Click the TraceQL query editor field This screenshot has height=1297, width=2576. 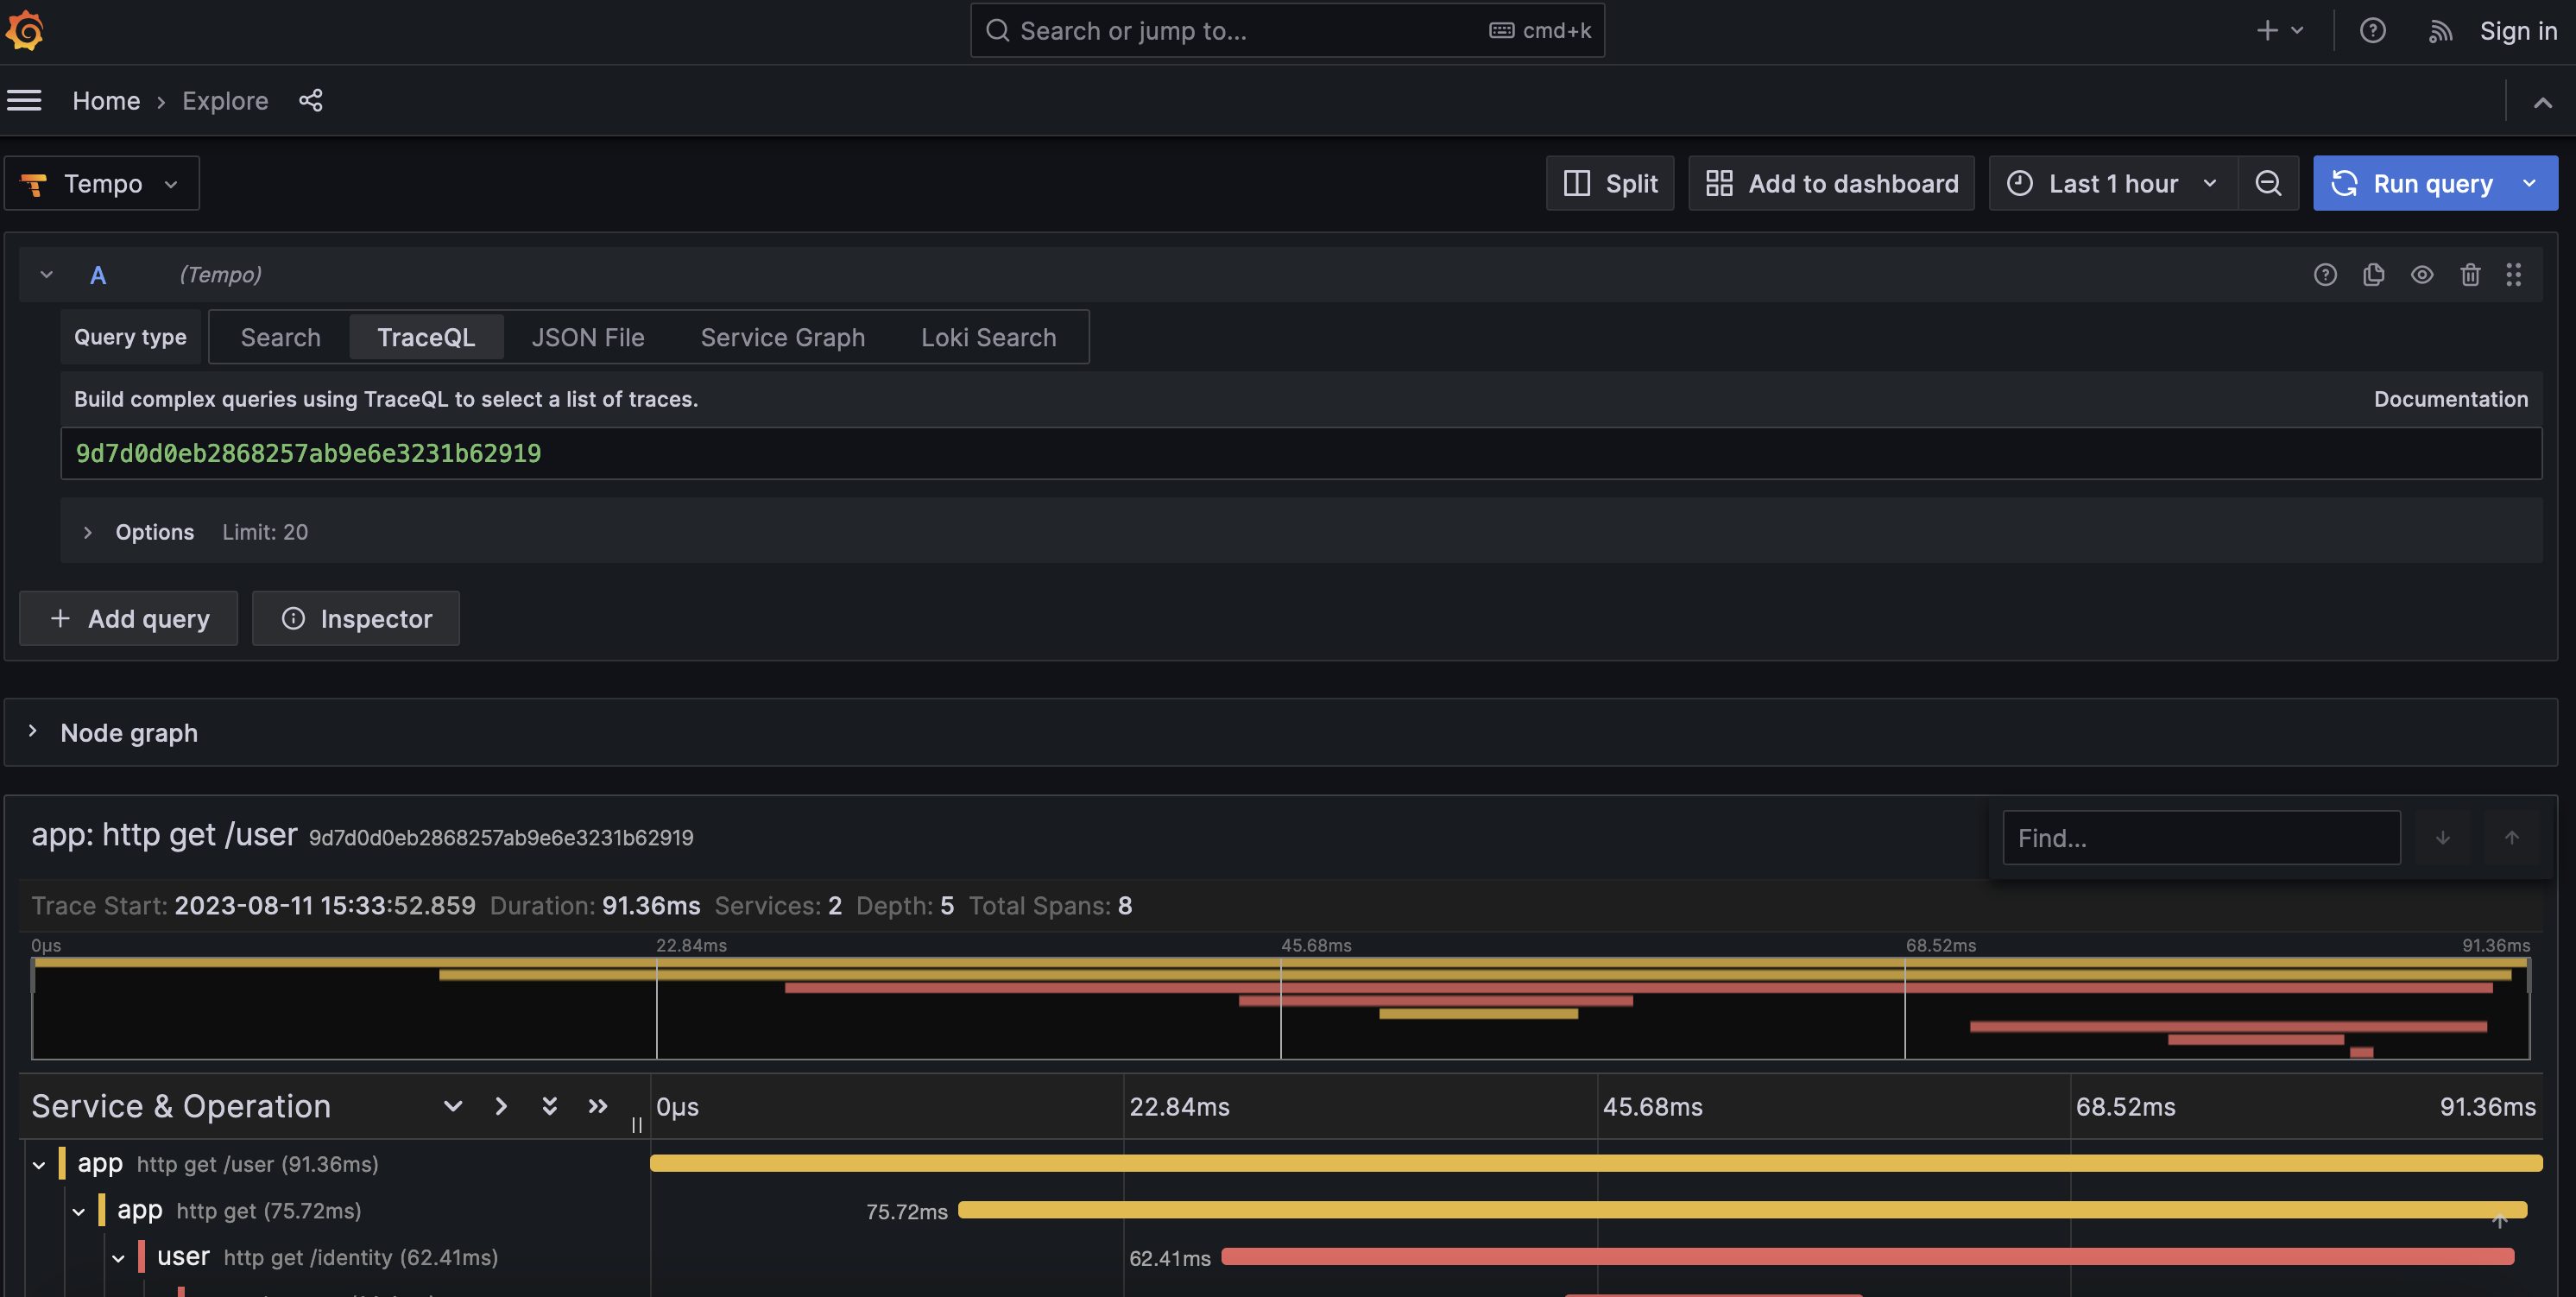click(1301, 453)
